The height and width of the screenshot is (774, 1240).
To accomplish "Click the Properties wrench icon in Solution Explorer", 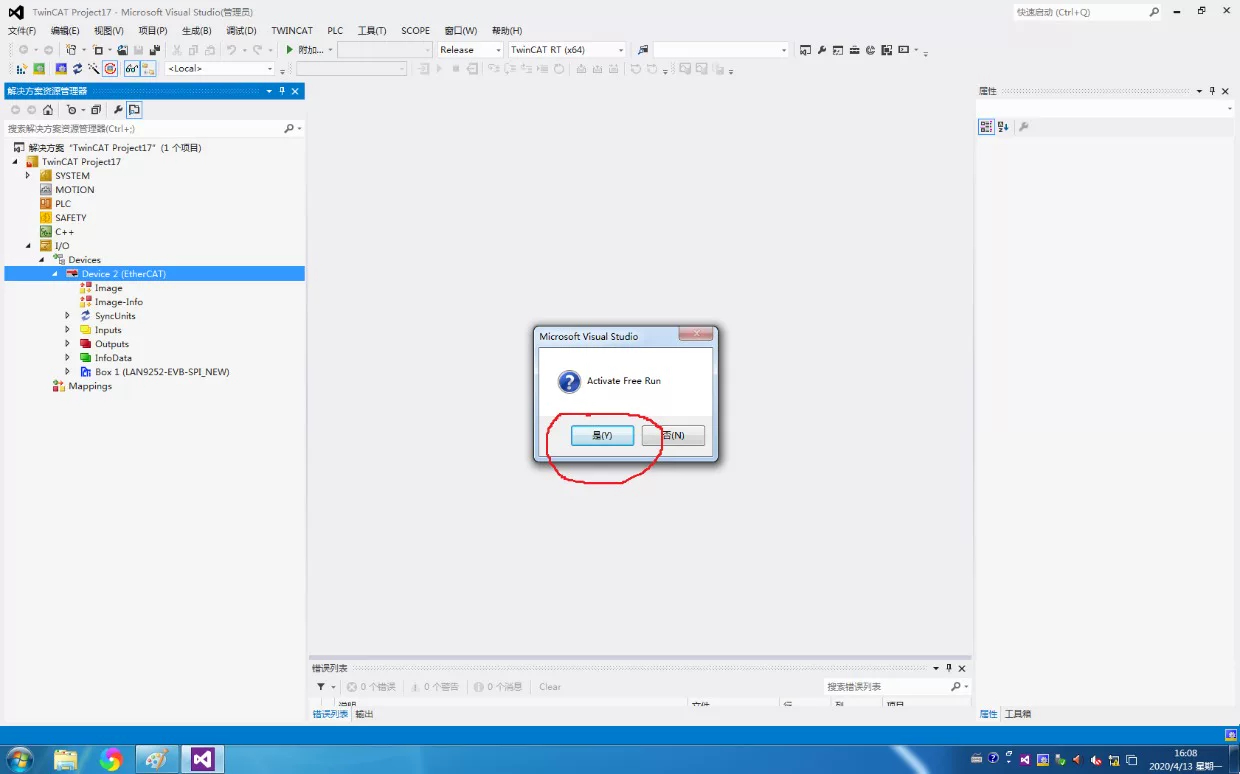I will click(x=118, y=110).
